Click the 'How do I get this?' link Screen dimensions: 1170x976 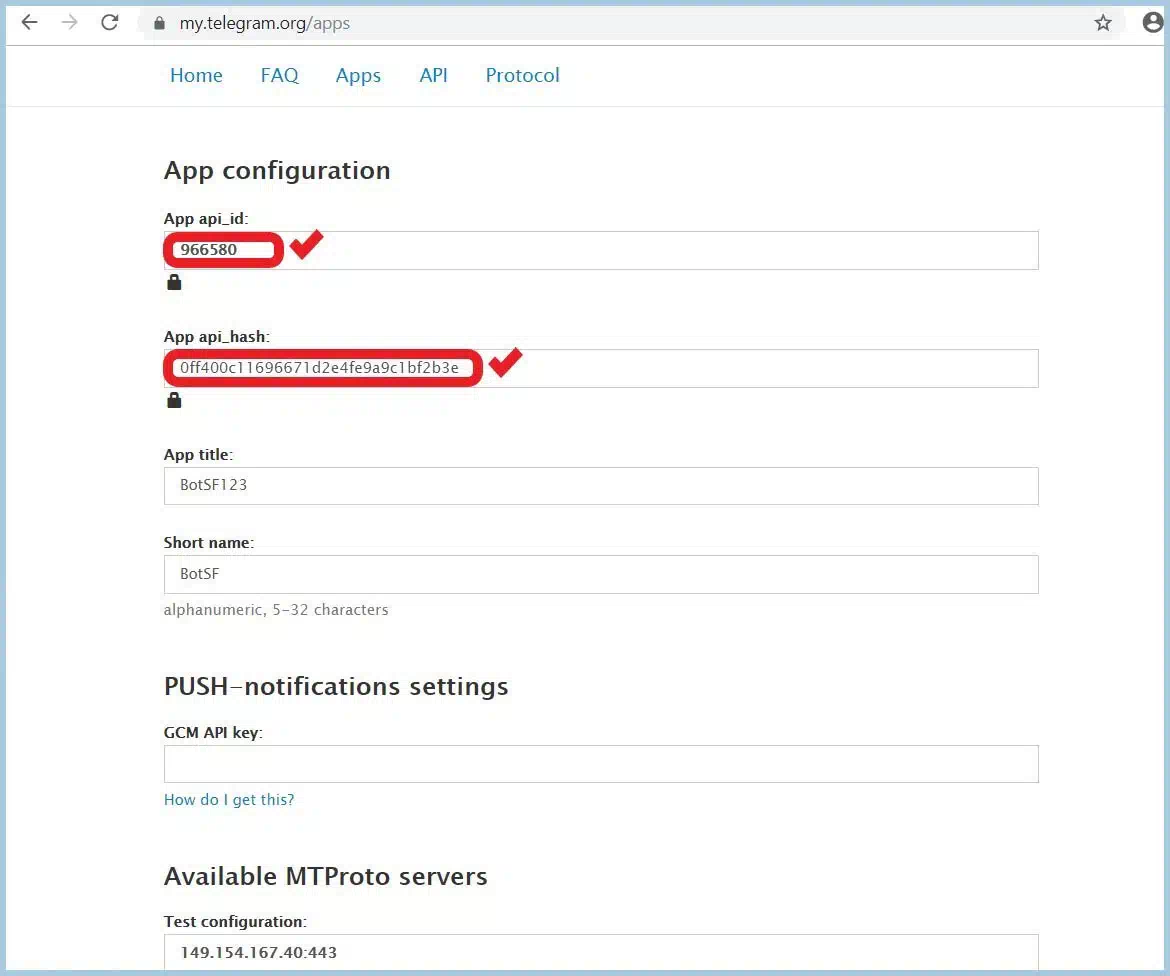click(x=229, y=800)
